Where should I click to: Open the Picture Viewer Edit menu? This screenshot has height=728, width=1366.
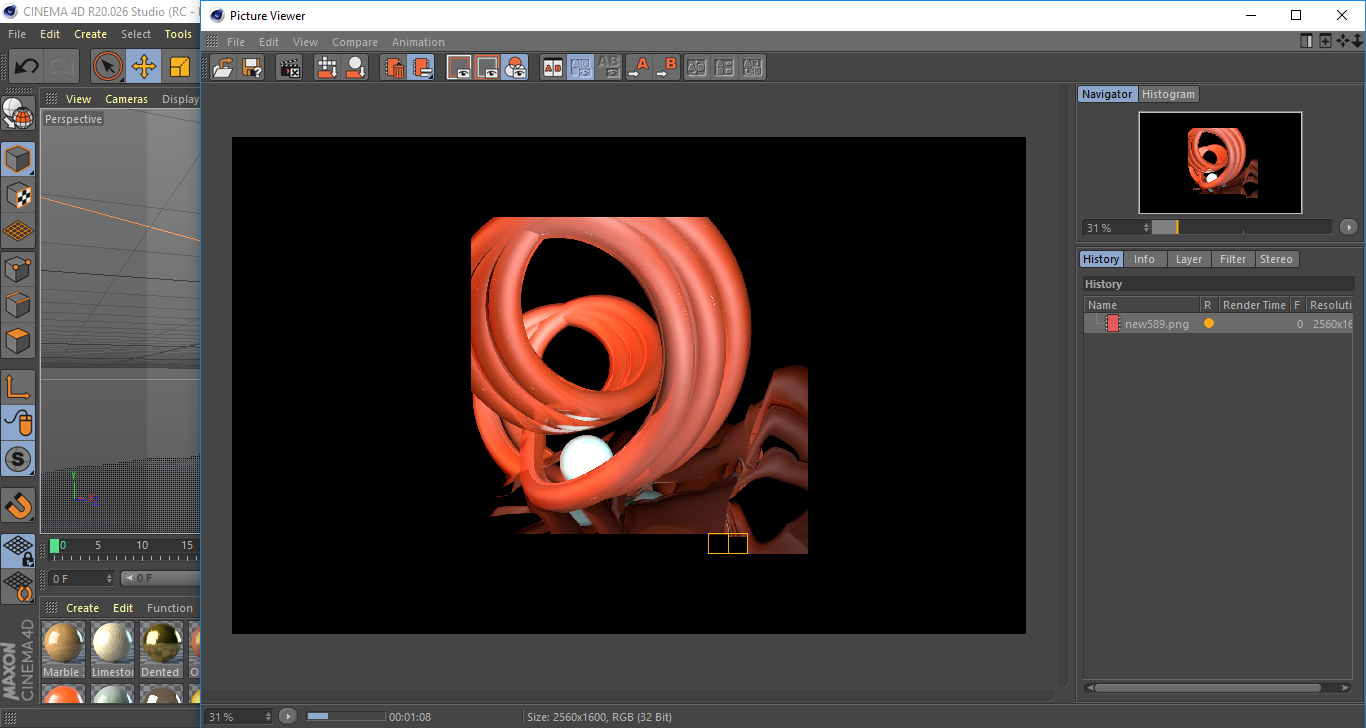point(269,42)
